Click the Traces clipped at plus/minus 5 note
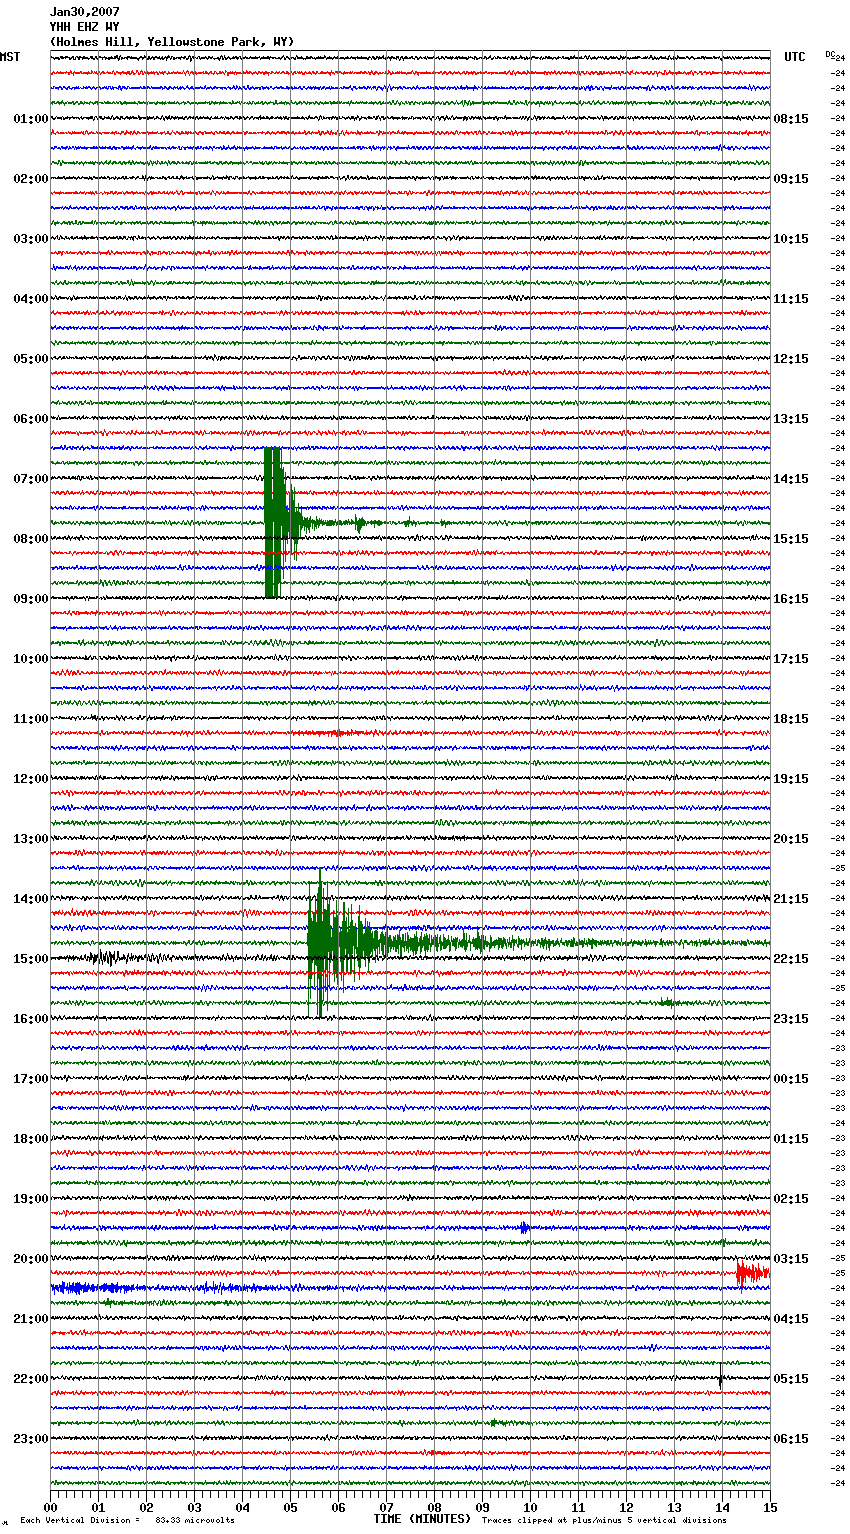Image resolution: width=850 pixels, height=1534 pixels. [x=604, y=1520]
